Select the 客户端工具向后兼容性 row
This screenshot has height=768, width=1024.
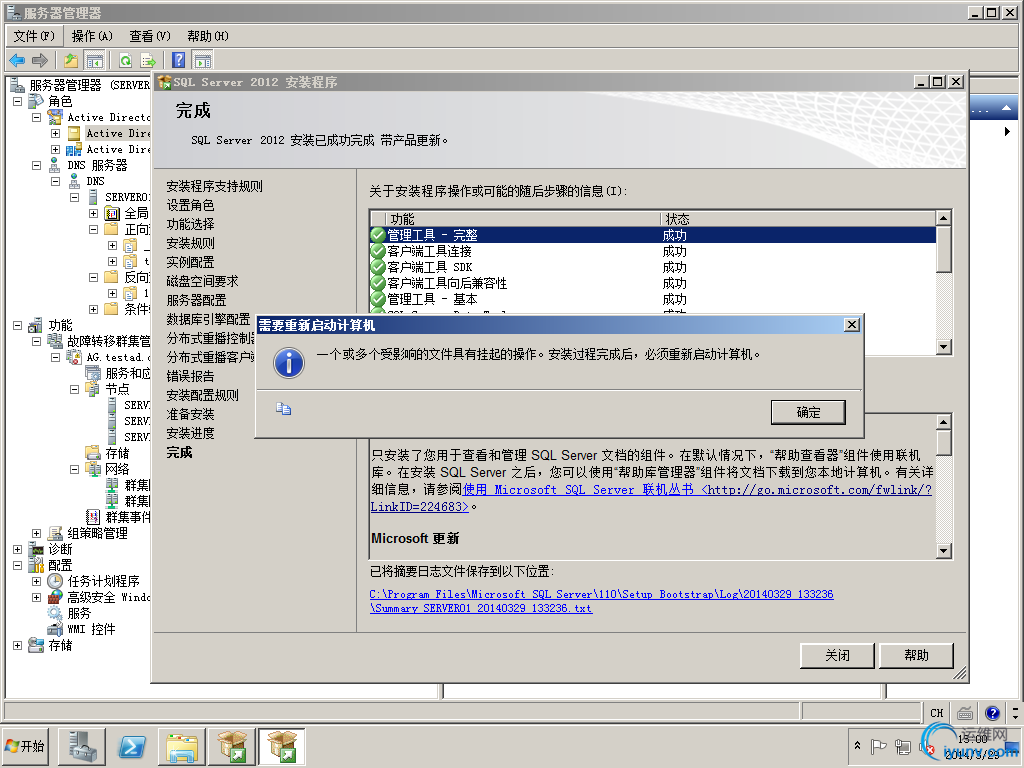(652, 283)
